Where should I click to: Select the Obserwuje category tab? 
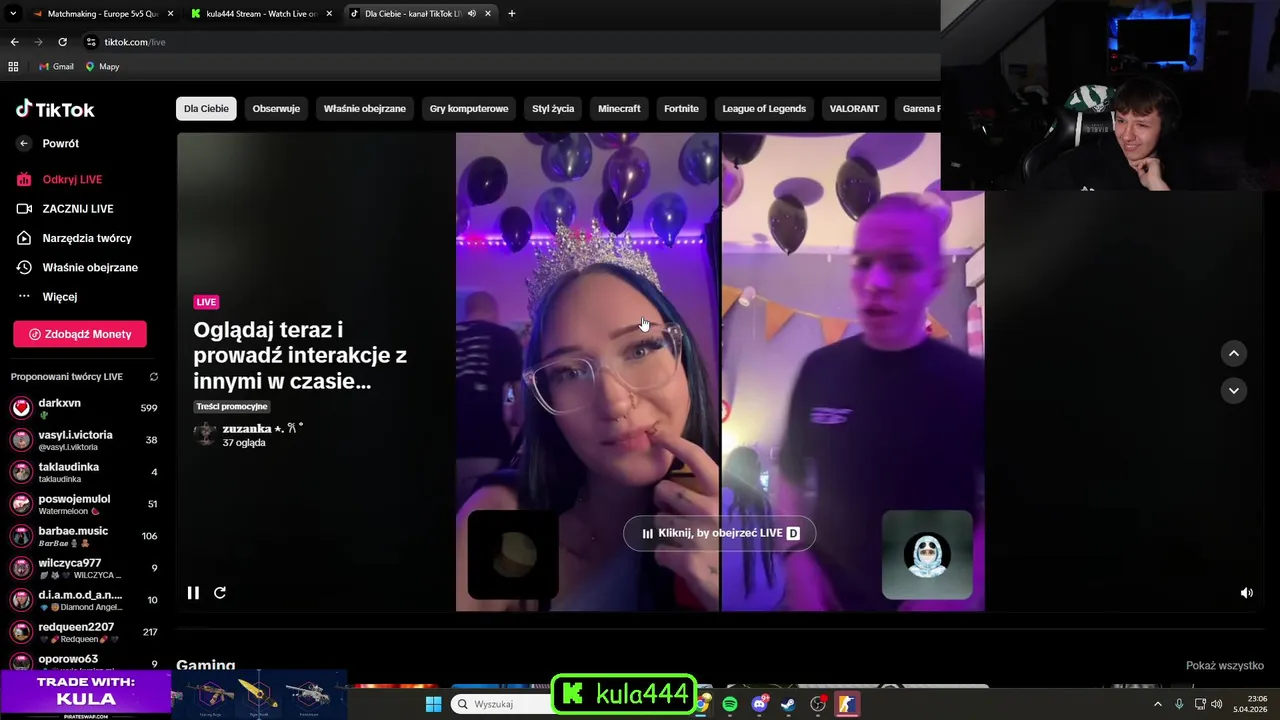click(x=276, y=108)
